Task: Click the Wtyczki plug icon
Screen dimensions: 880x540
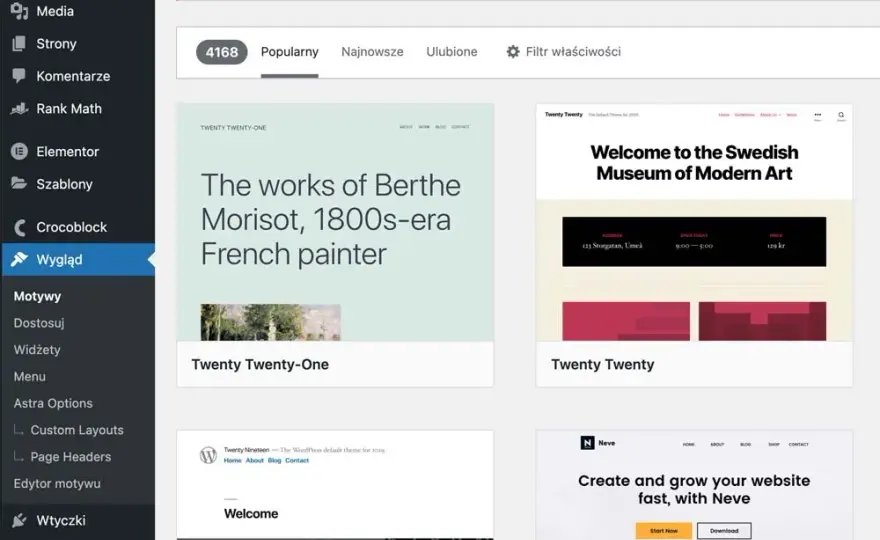Action: [x=19, y=520]
